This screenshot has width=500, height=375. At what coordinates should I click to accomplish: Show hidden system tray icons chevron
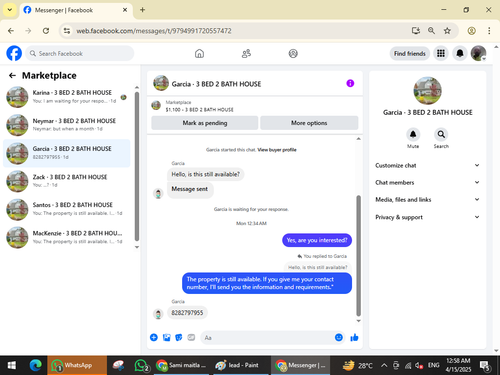tap(384, 365)
